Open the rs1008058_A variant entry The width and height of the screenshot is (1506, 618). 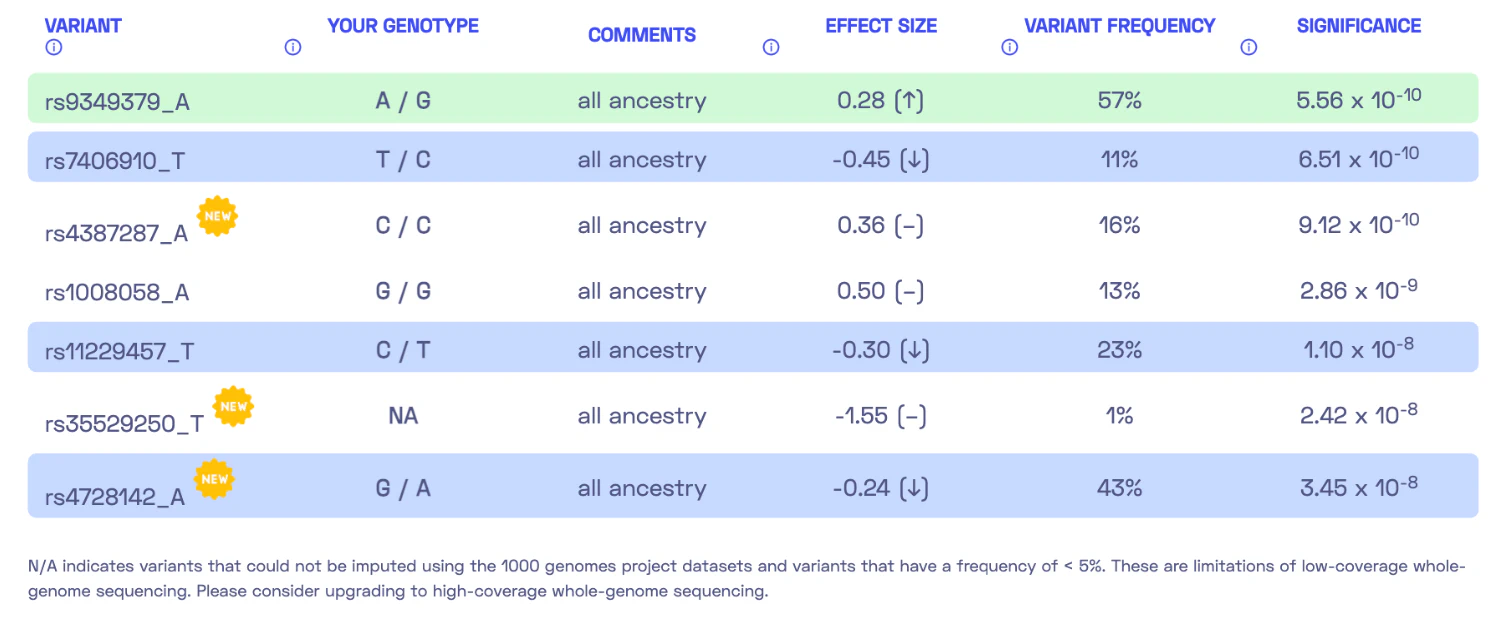[x=116, y=292]
